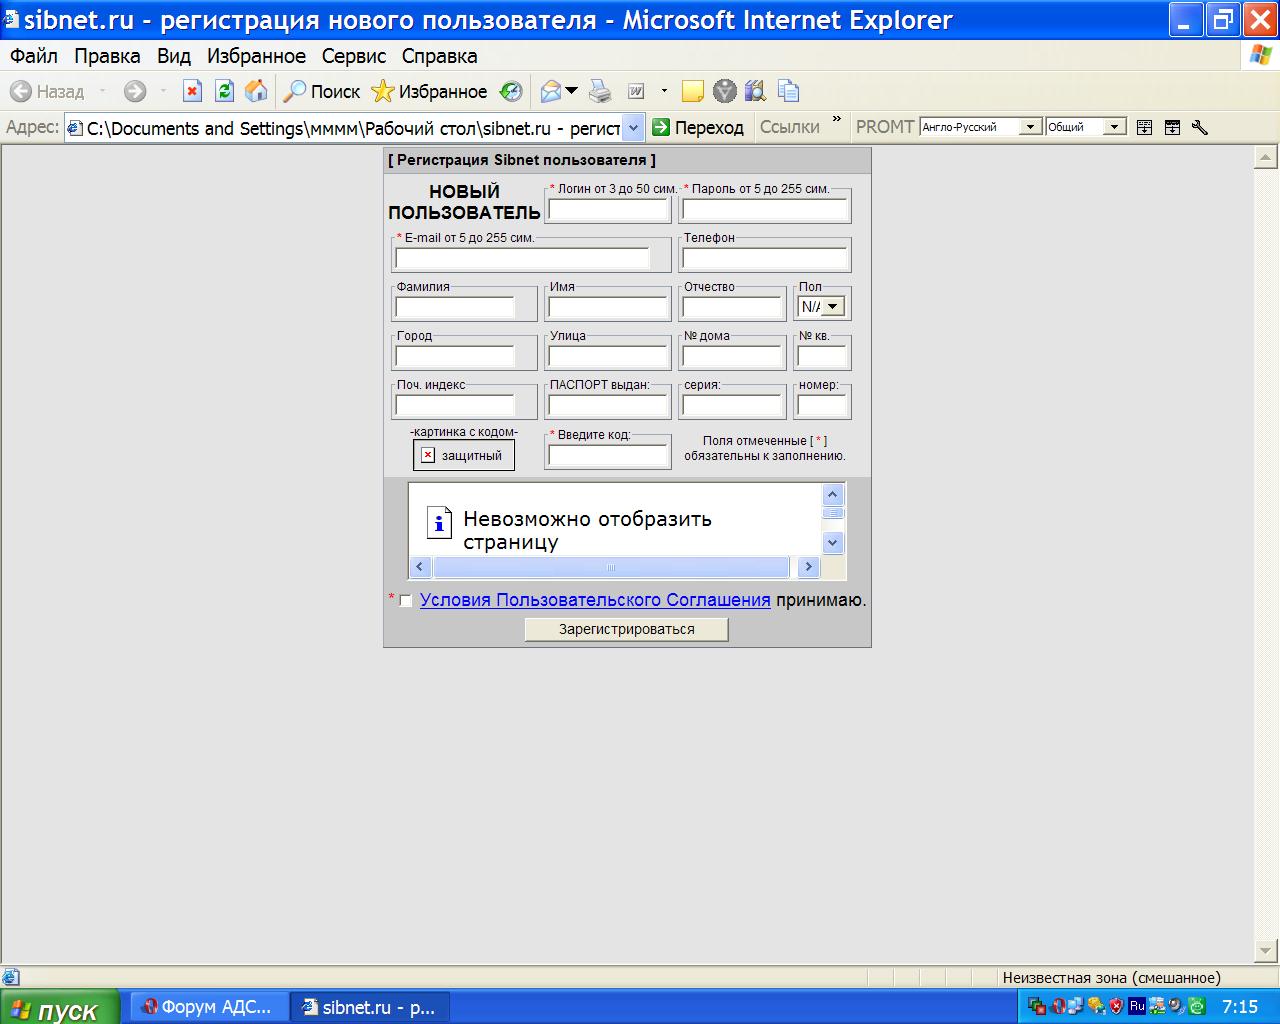Click the Введите код input field
1280x1024 pixels.
tap(608, 455)
